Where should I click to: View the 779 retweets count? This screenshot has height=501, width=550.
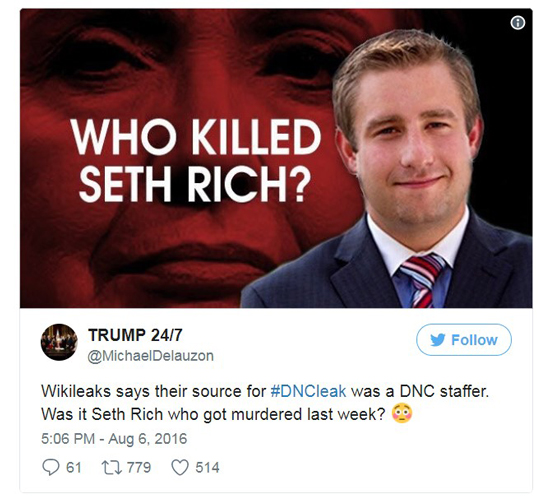(139, 467)
